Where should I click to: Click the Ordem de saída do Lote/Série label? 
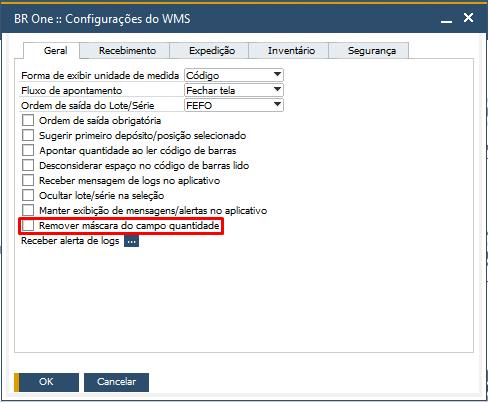[x=87, y=106]
